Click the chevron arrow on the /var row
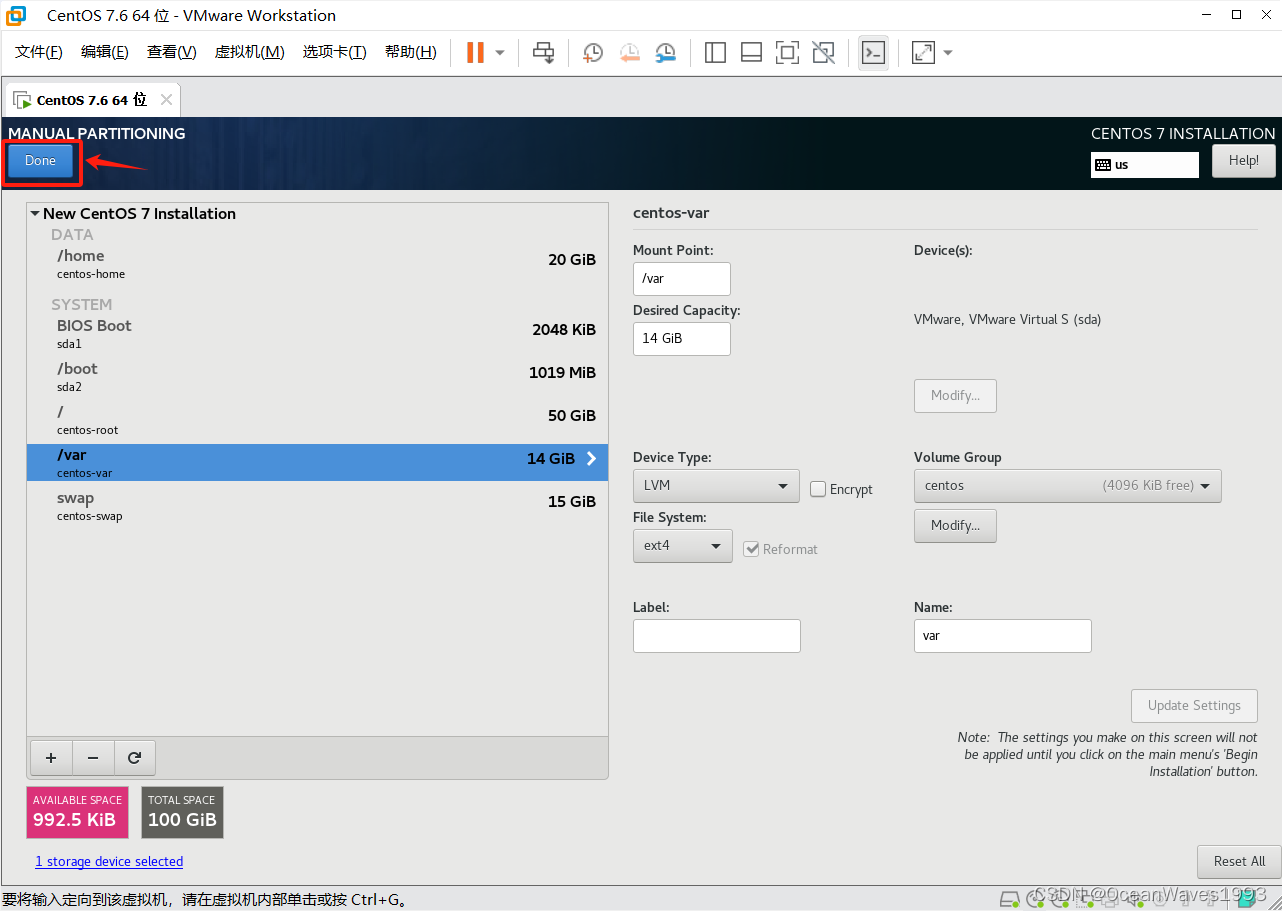Viewport: 1282px width, 911px height. point(591,459)
